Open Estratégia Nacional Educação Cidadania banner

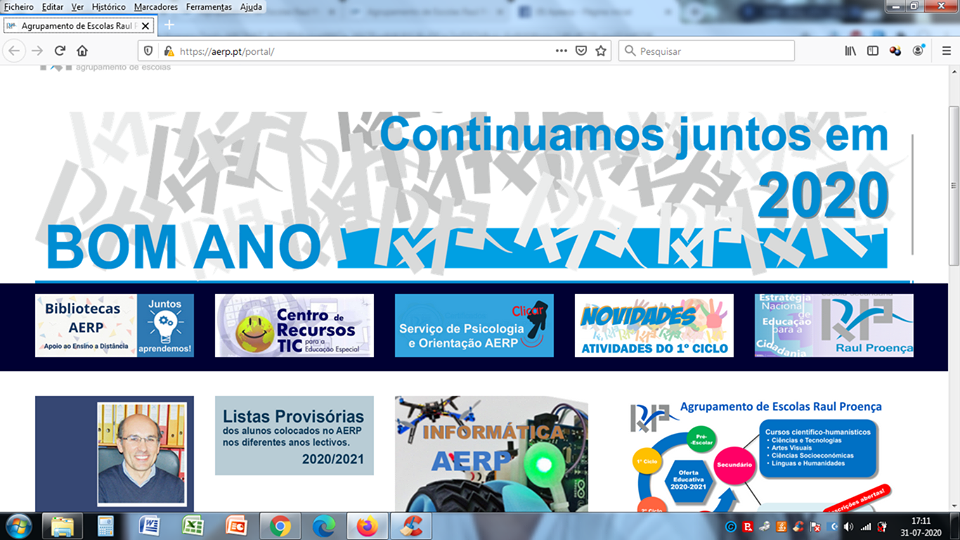(x=834, y=326)
